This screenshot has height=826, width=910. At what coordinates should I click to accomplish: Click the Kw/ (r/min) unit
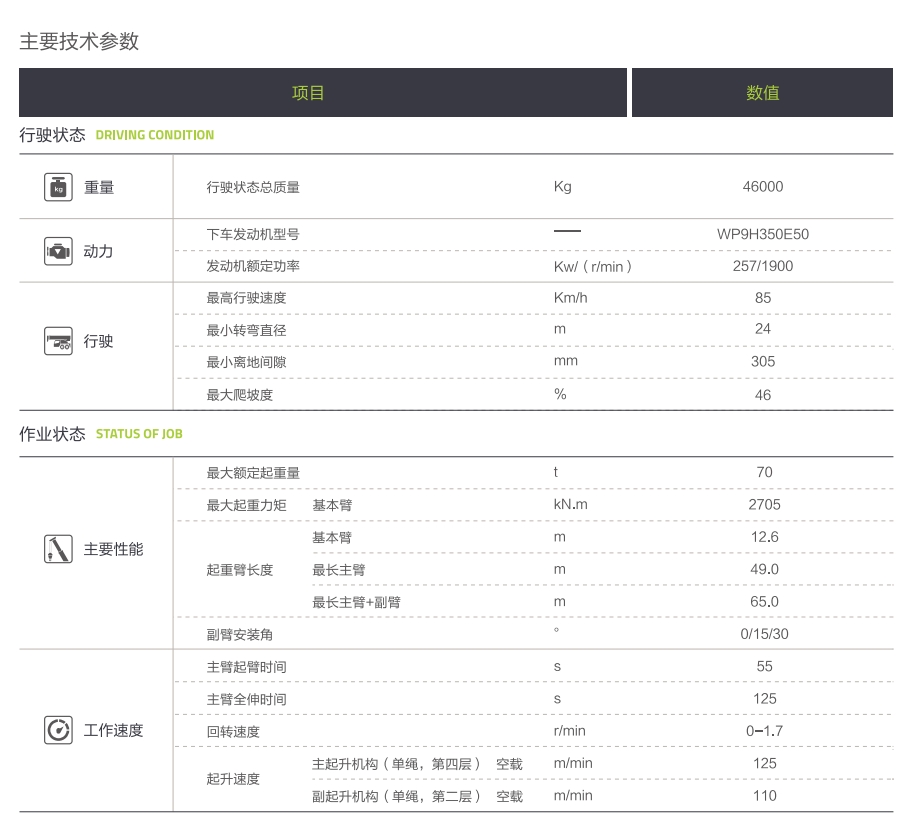593,266
